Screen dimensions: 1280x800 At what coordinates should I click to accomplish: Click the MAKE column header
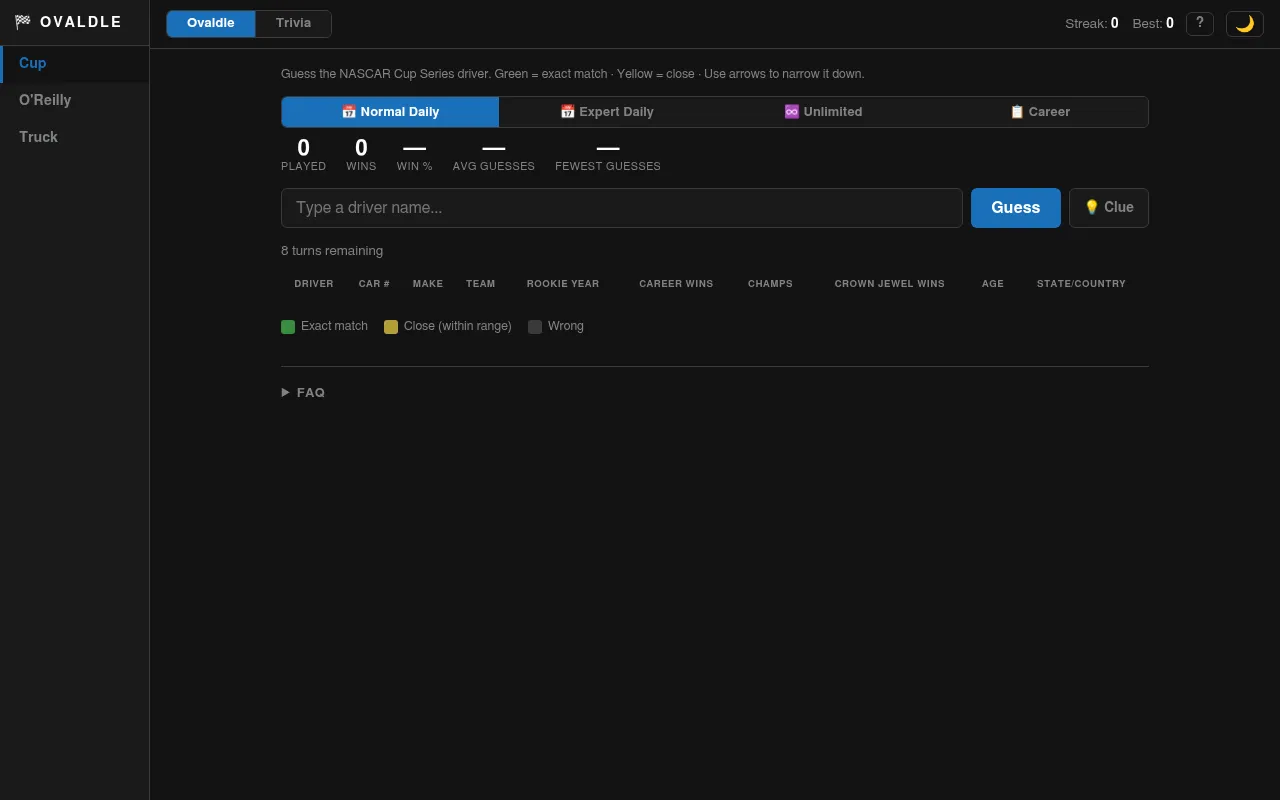428,284
